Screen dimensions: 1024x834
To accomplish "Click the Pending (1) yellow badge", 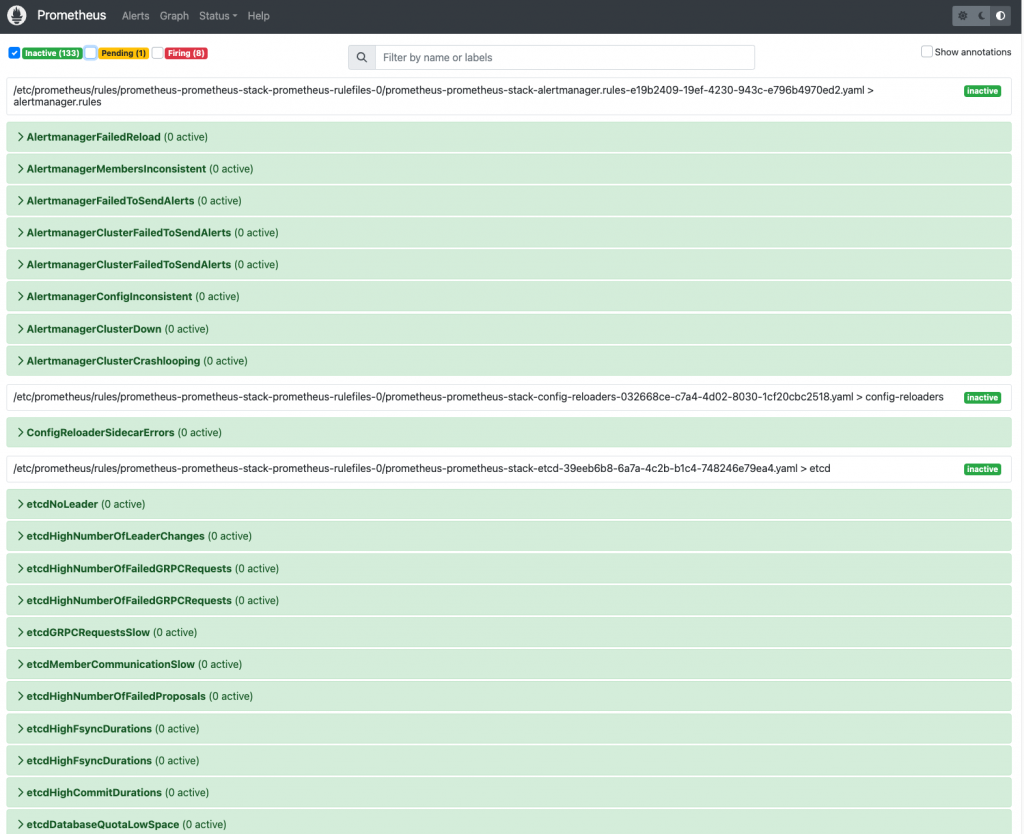I will pos(123,53).
